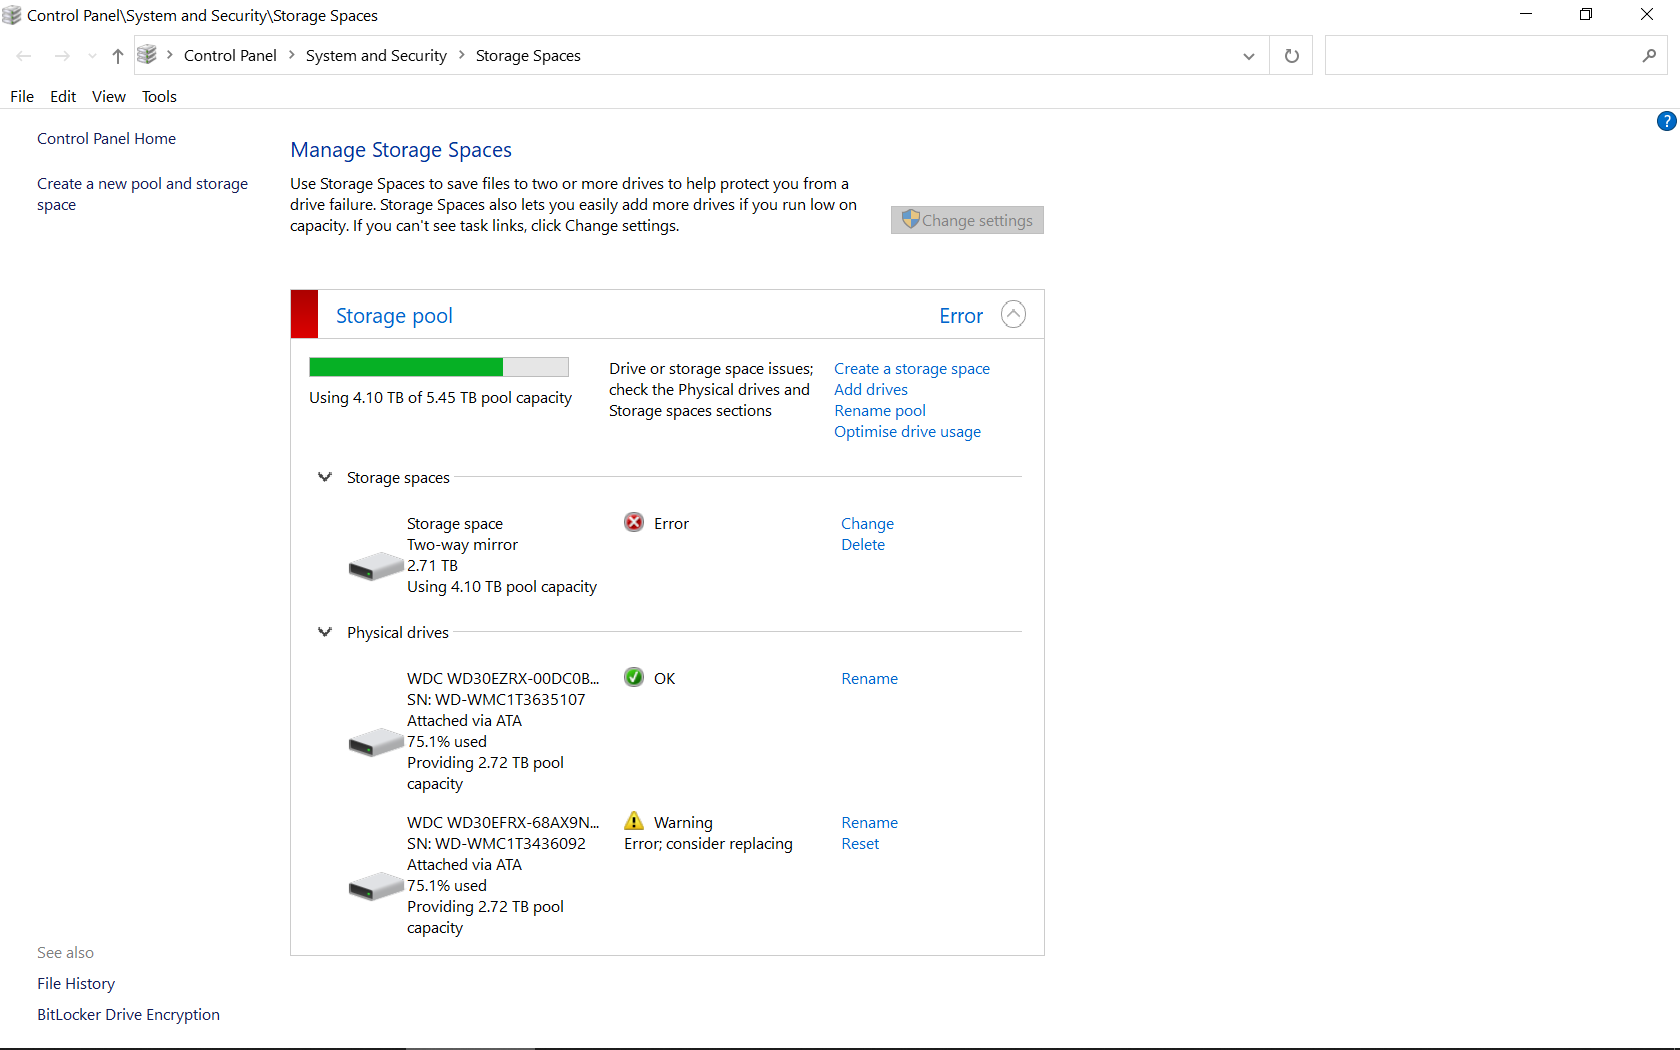
Task: Open the Tools menu
Action: [159, 96]
